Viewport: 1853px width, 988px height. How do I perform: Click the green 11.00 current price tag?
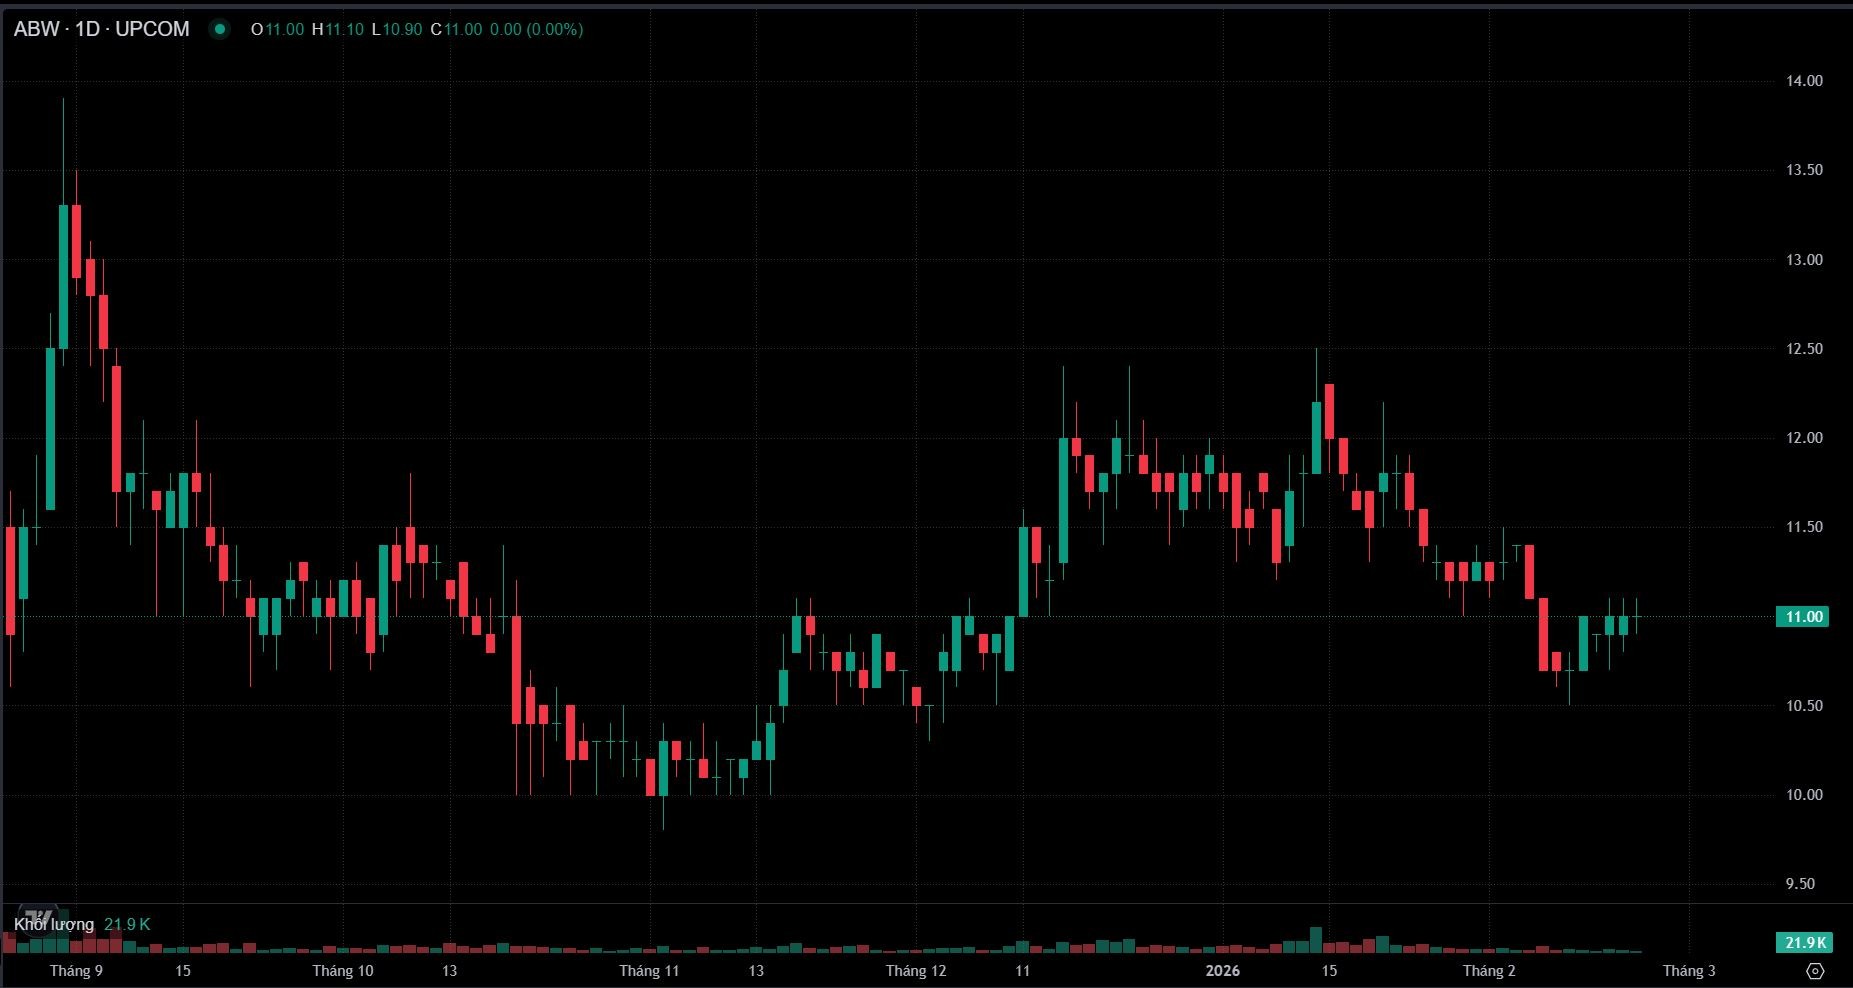[1803, 617]
